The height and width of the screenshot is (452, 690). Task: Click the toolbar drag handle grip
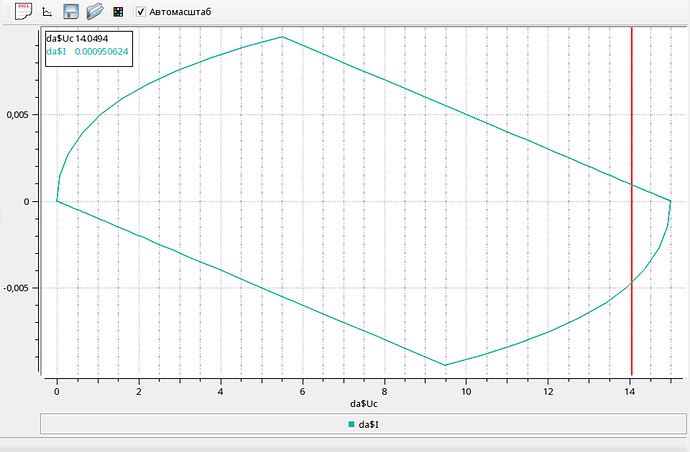click(7, 11)
